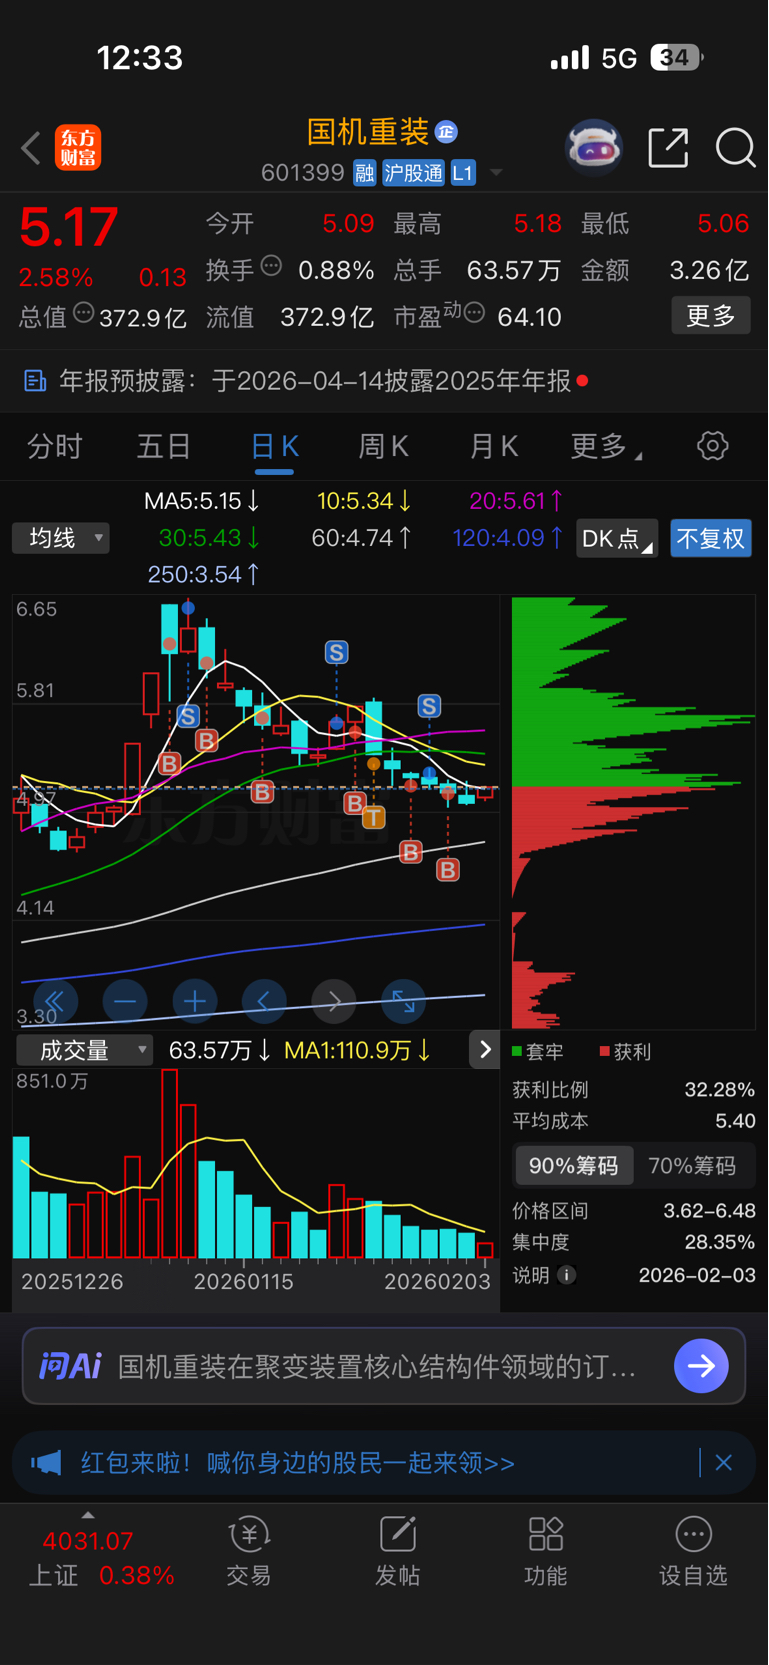Tap the 平均成本 5.40 row

tap(633, 1121)
